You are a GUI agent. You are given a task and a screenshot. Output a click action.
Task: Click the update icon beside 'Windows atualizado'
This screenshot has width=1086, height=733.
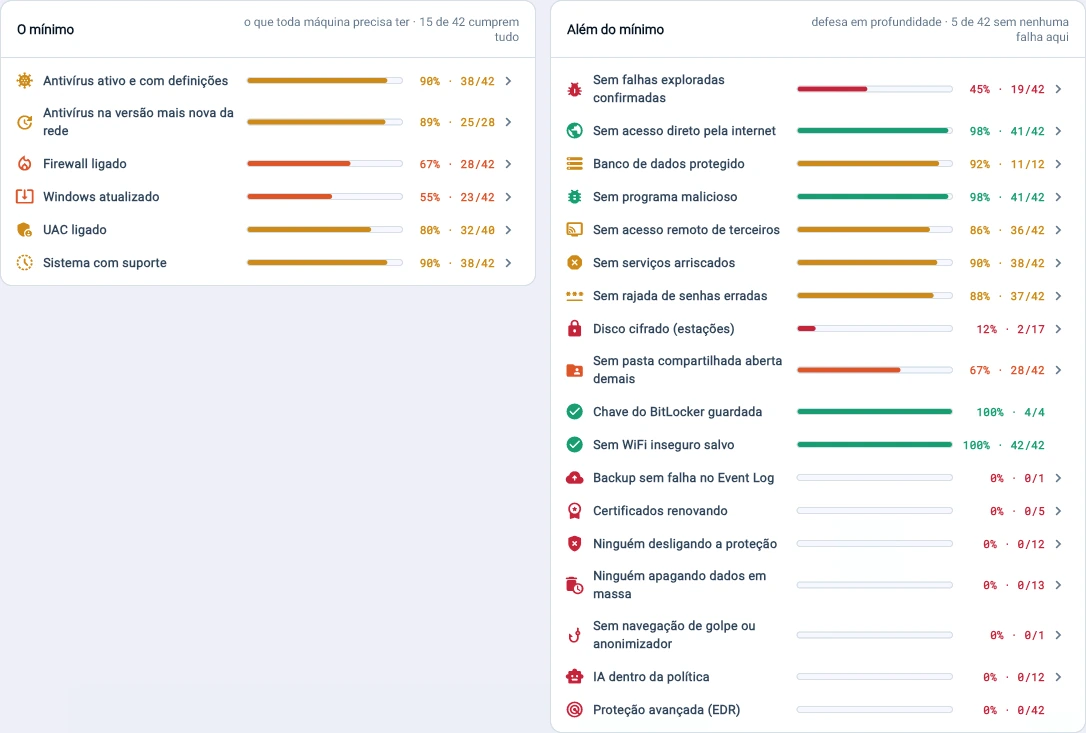[x=24, y=197]
